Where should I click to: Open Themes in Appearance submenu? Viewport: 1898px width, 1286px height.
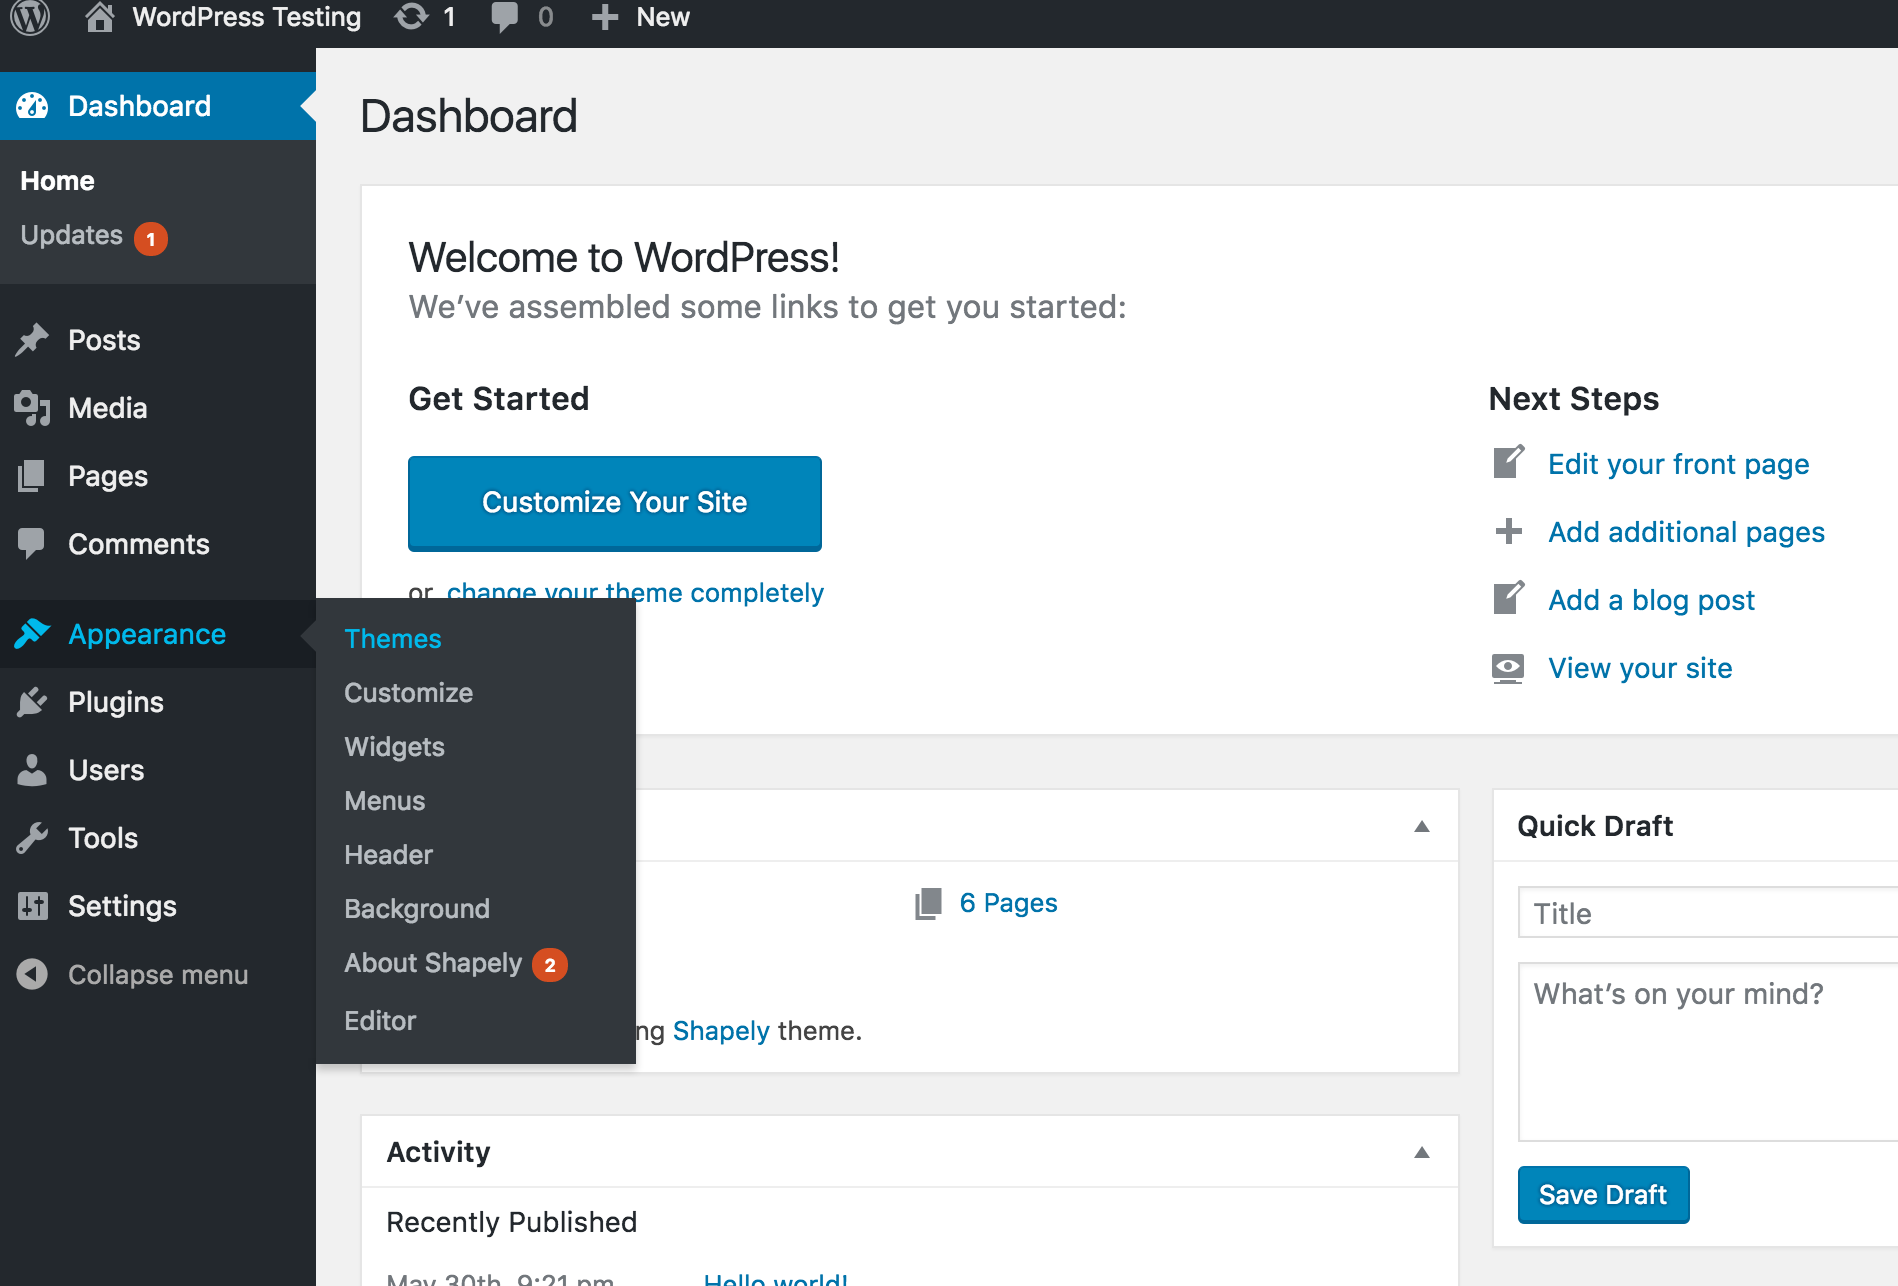(x=392, y=639)
